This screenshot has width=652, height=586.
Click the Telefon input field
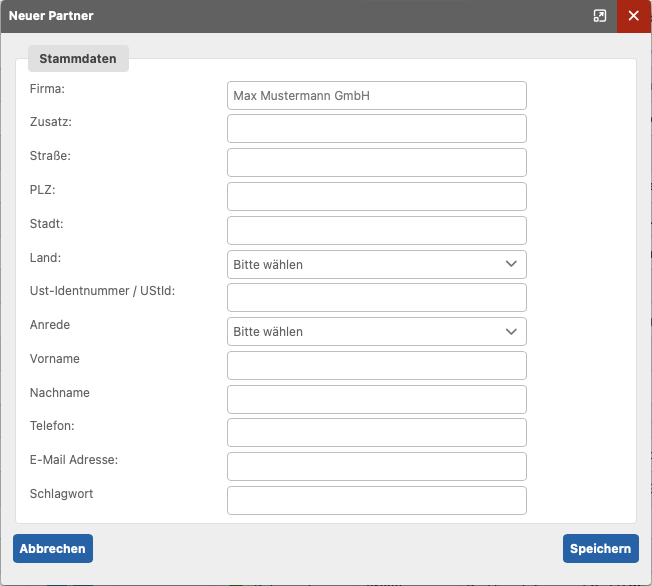pyautogui.click(x=377, y=433)
